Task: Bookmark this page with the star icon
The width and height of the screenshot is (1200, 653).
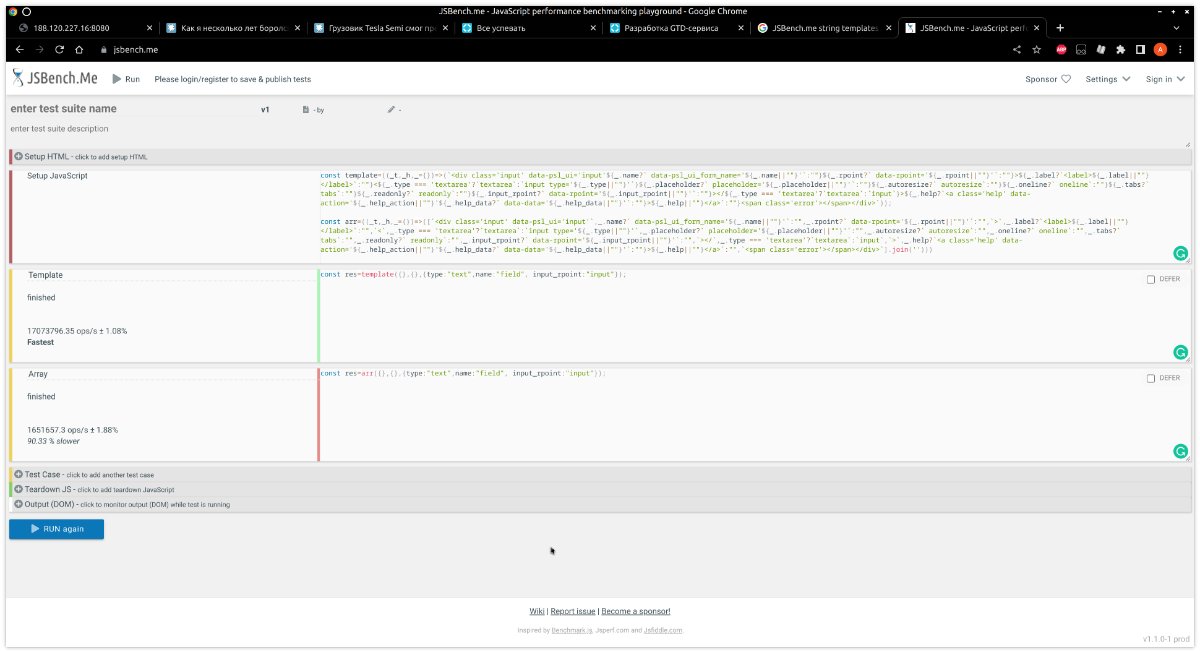Action: (1037, 49)
